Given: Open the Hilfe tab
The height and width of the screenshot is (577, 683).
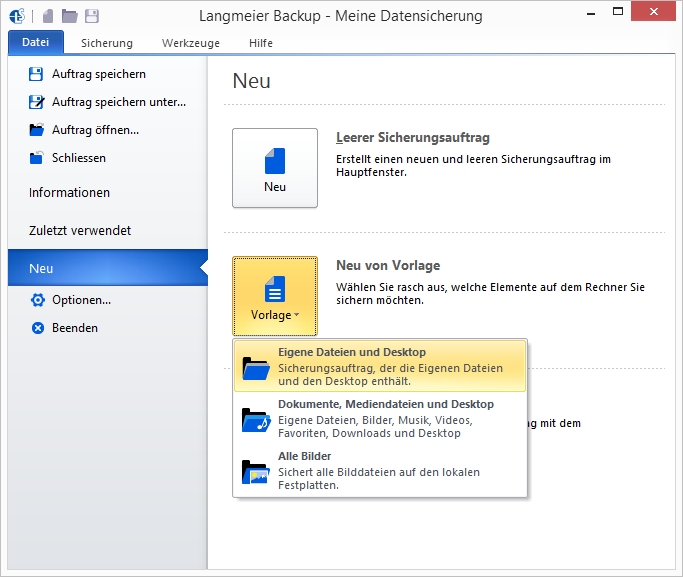Looking at the screenshot, I should 261,43.
